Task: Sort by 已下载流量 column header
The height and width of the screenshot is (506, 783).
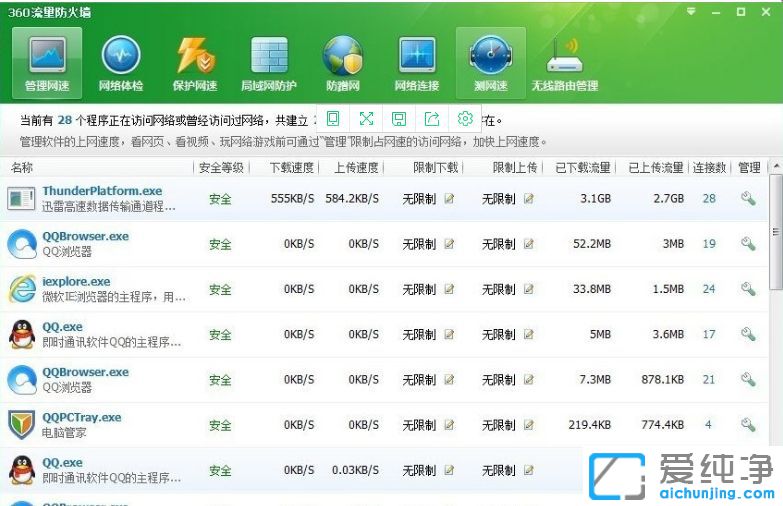Action: 583,168
